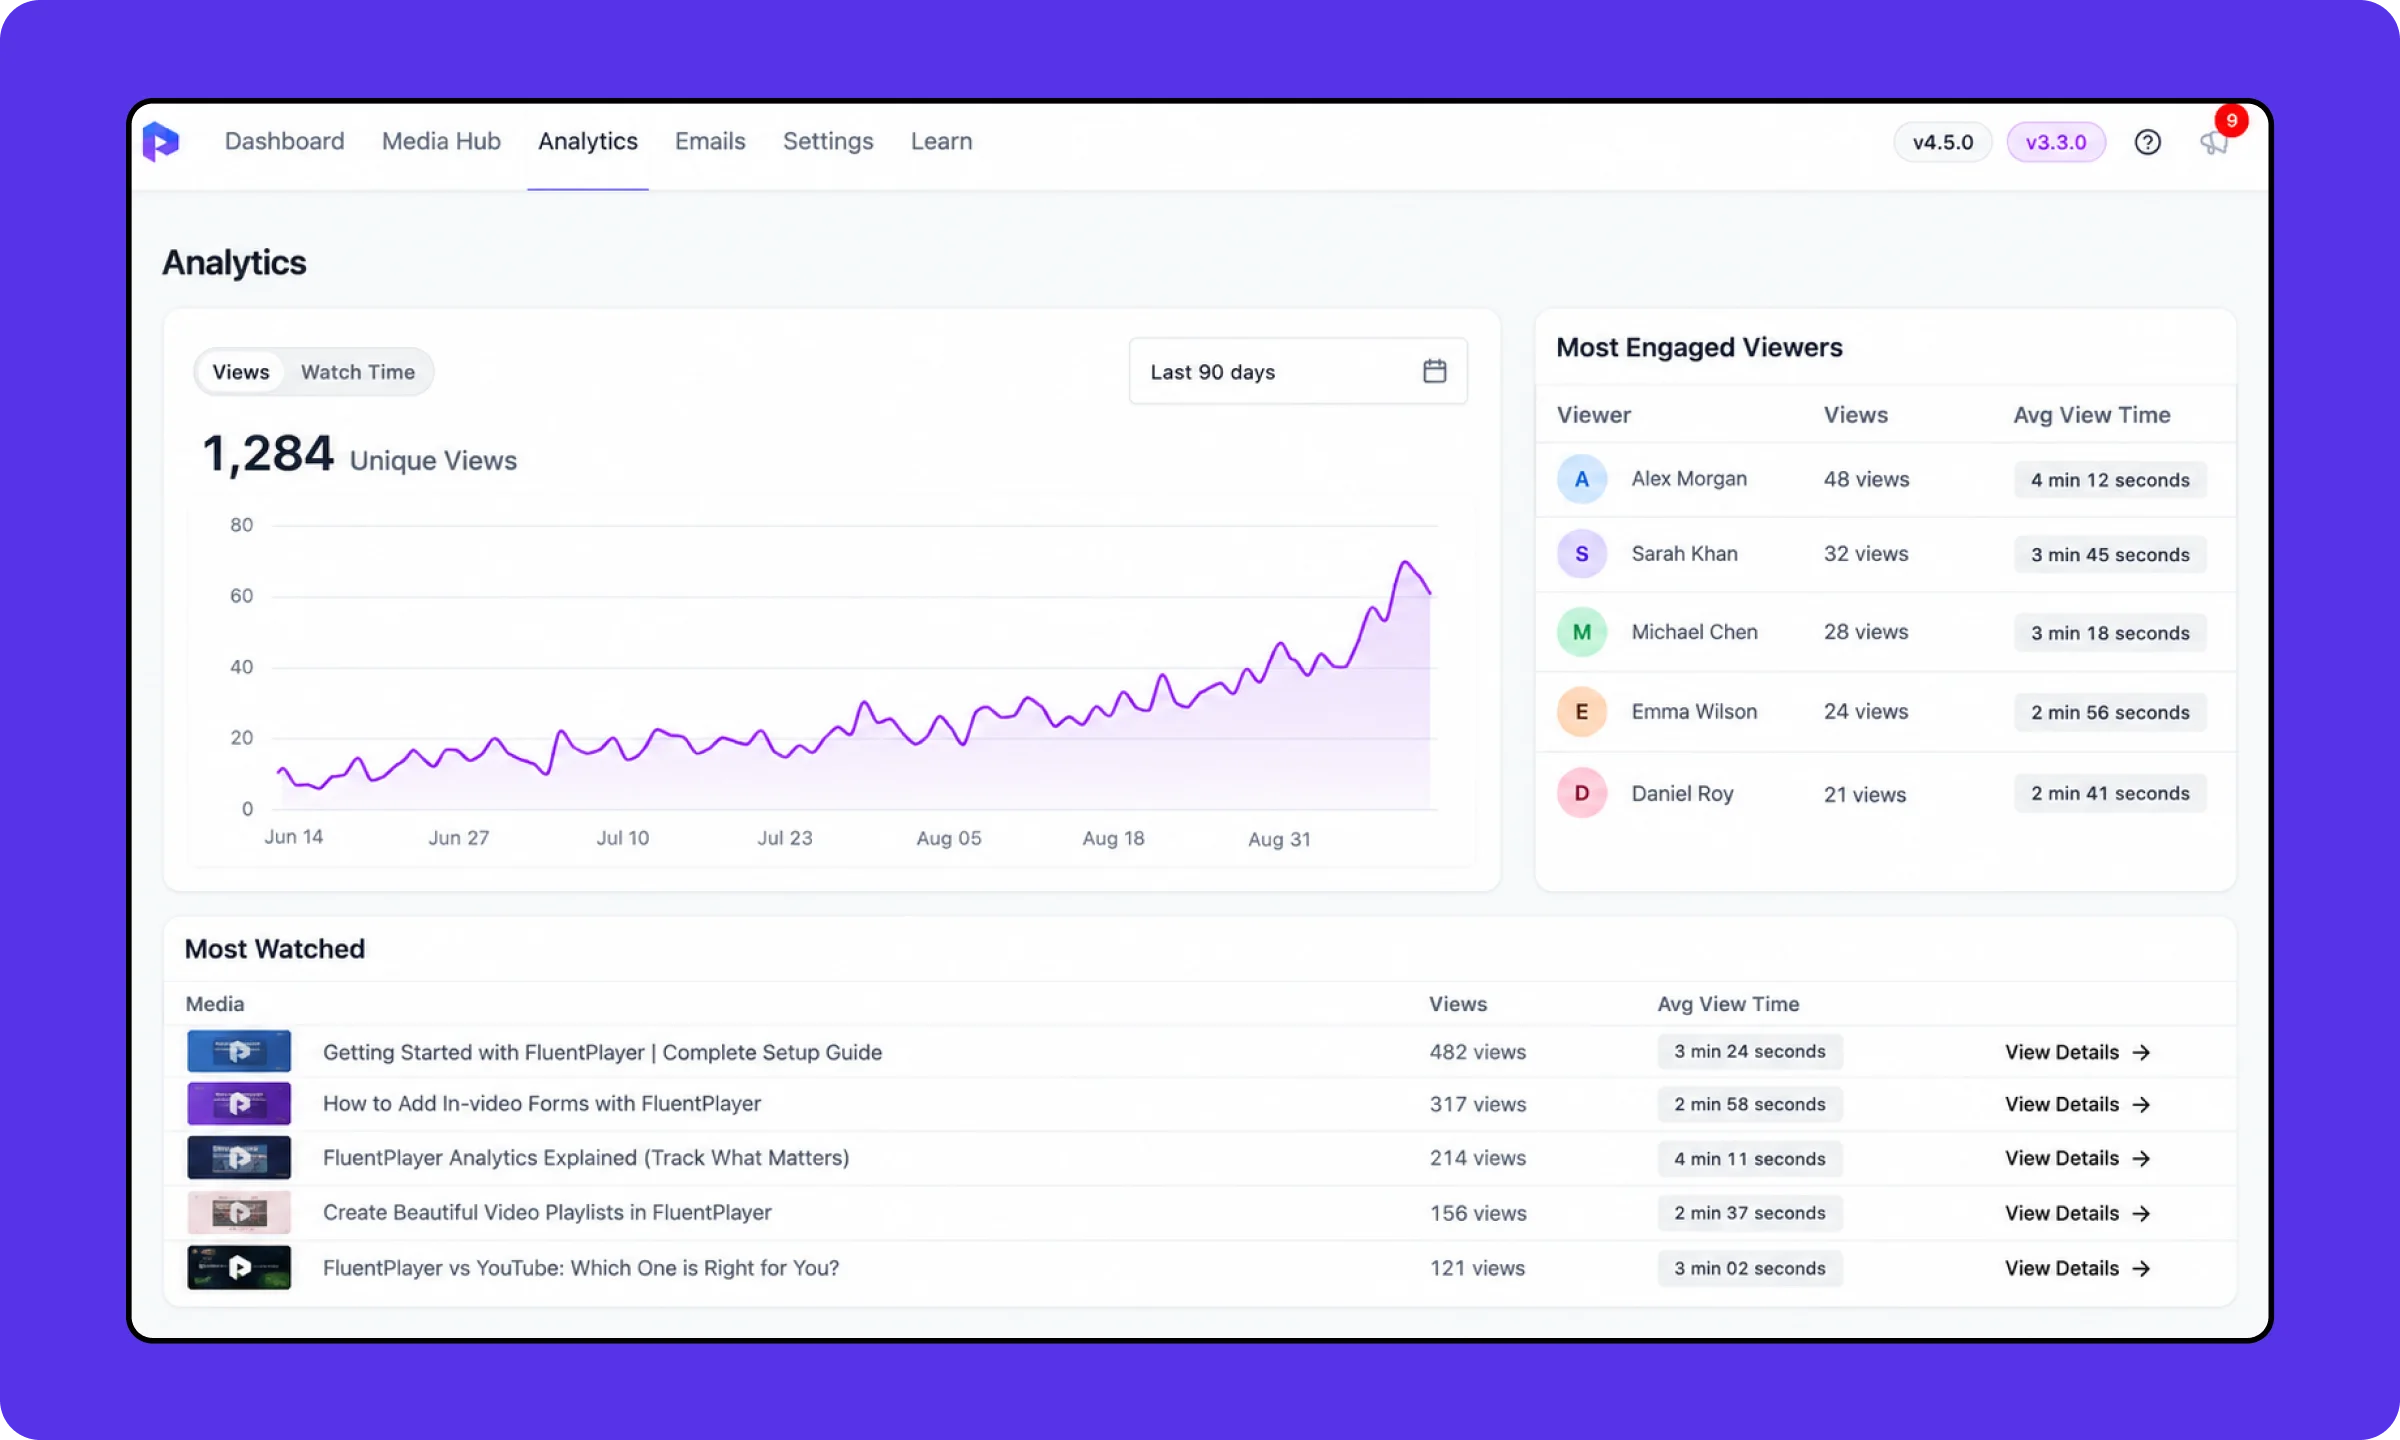Click the Most Engaged Viewers heading

click(x=1699, y=347)
